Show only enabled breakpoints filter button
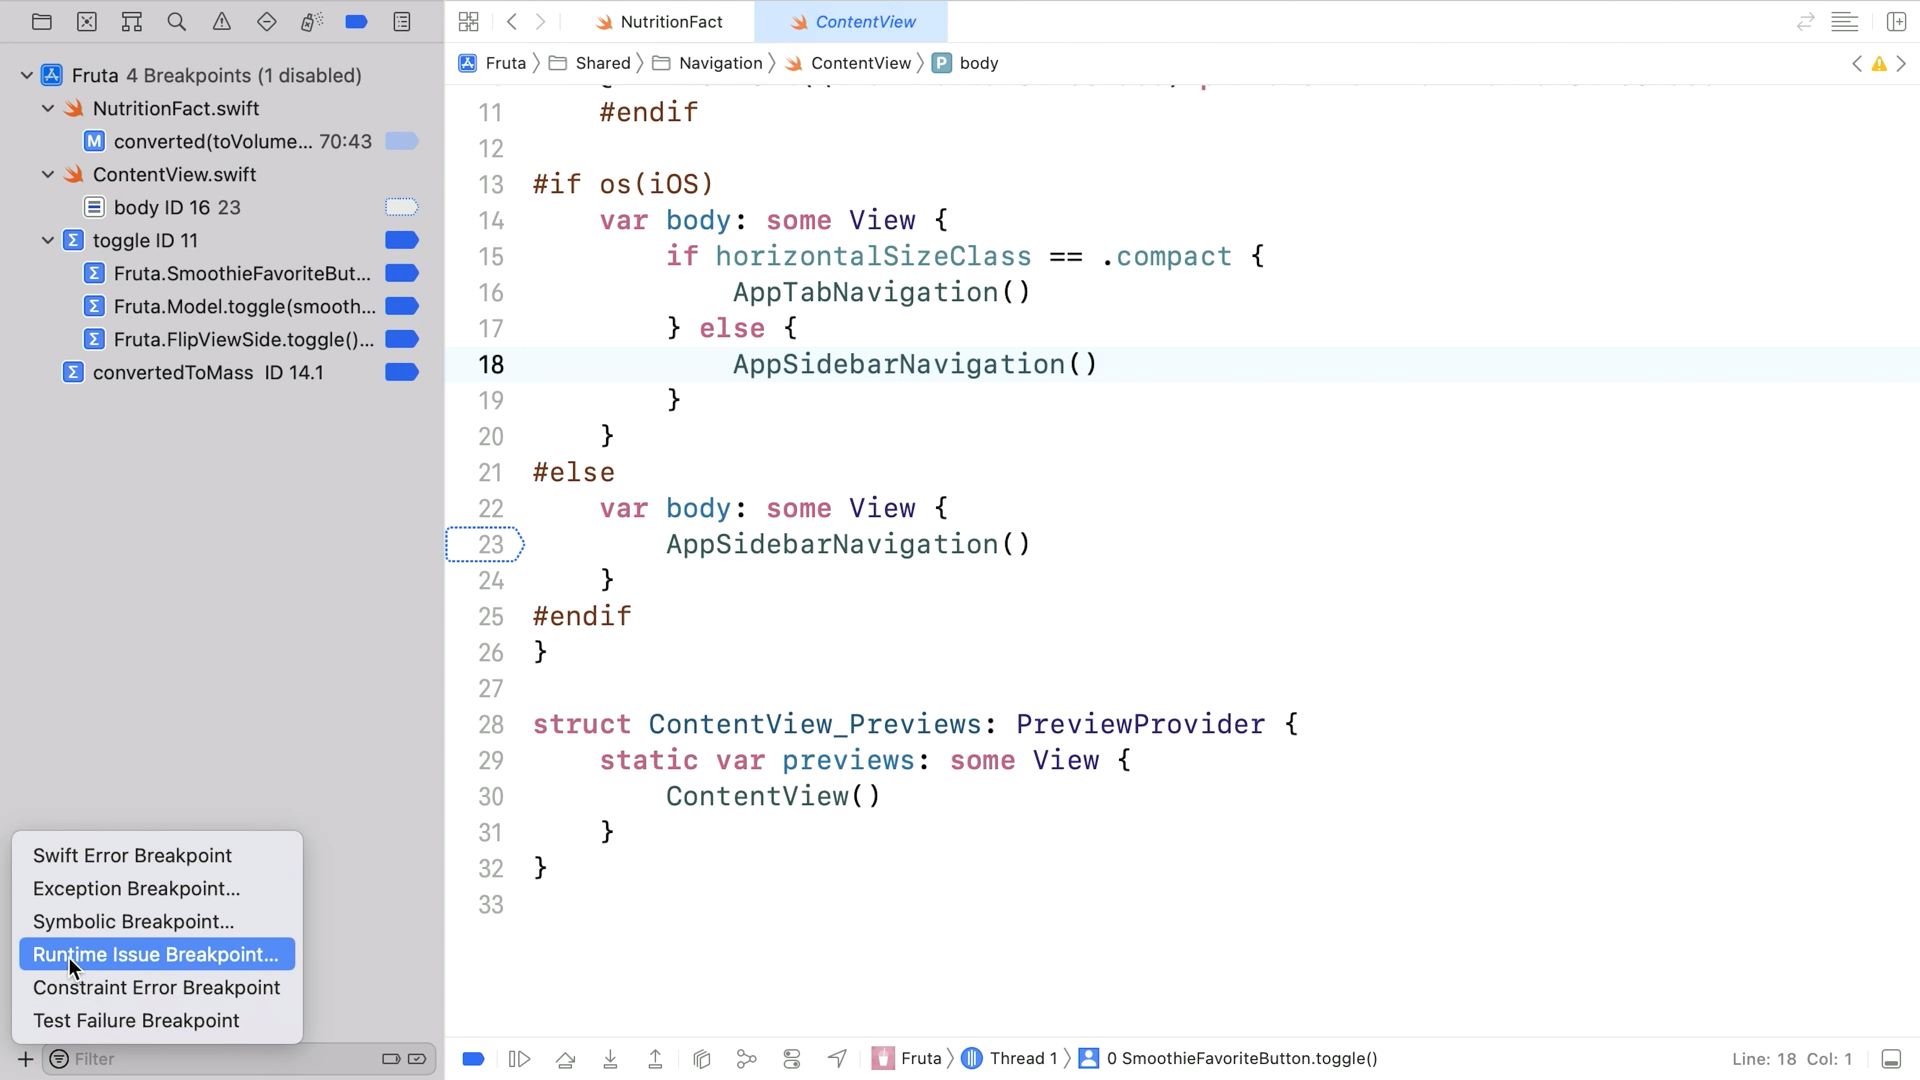This screenshot has width=1920, height=1080. point(391,1059)
